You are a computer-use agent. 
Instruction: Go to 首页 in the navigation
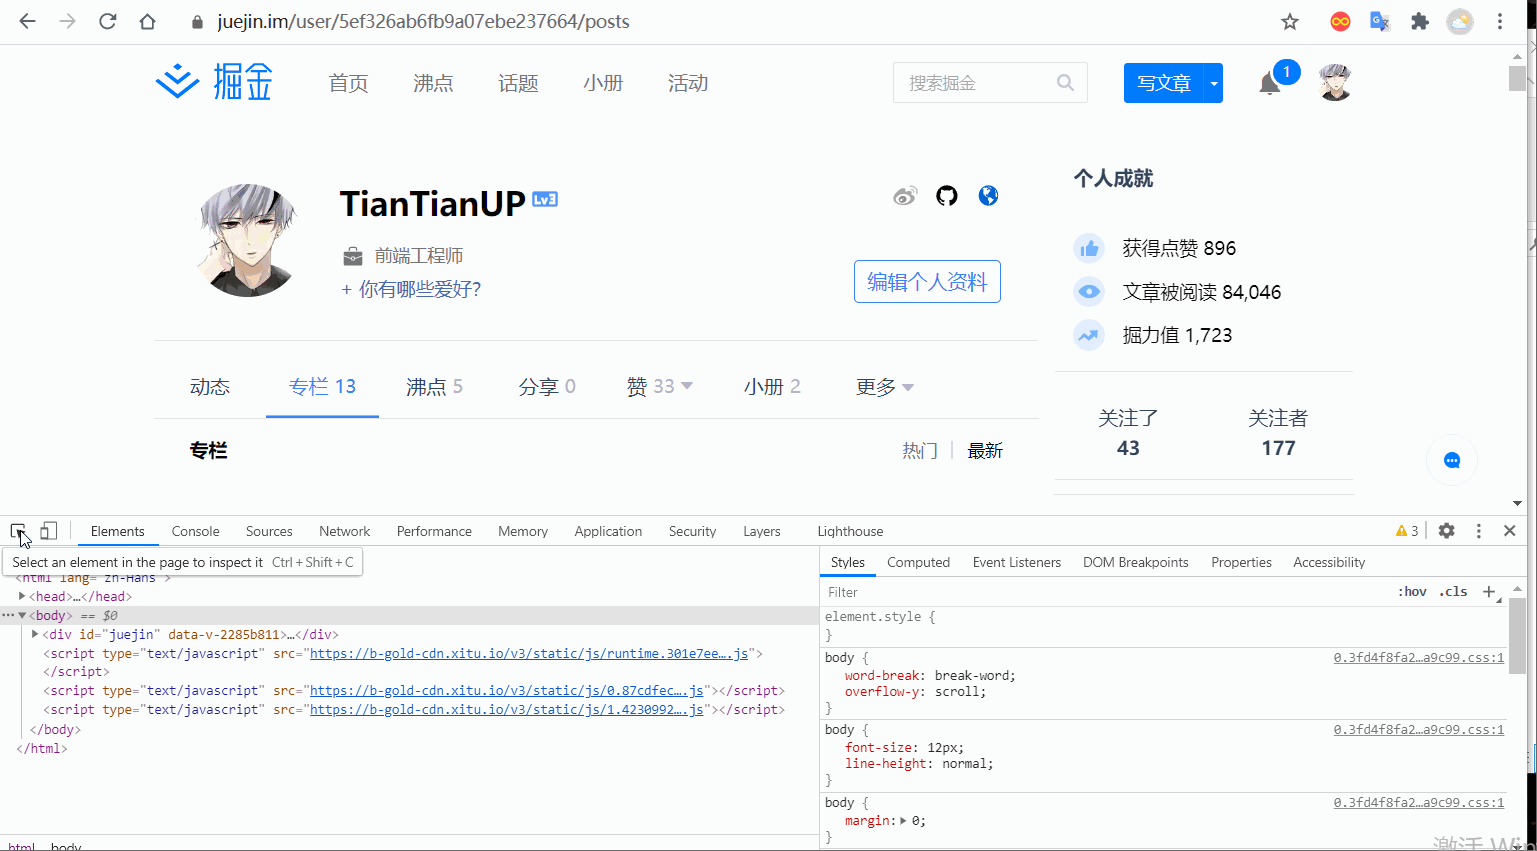[x=348, y=83]
